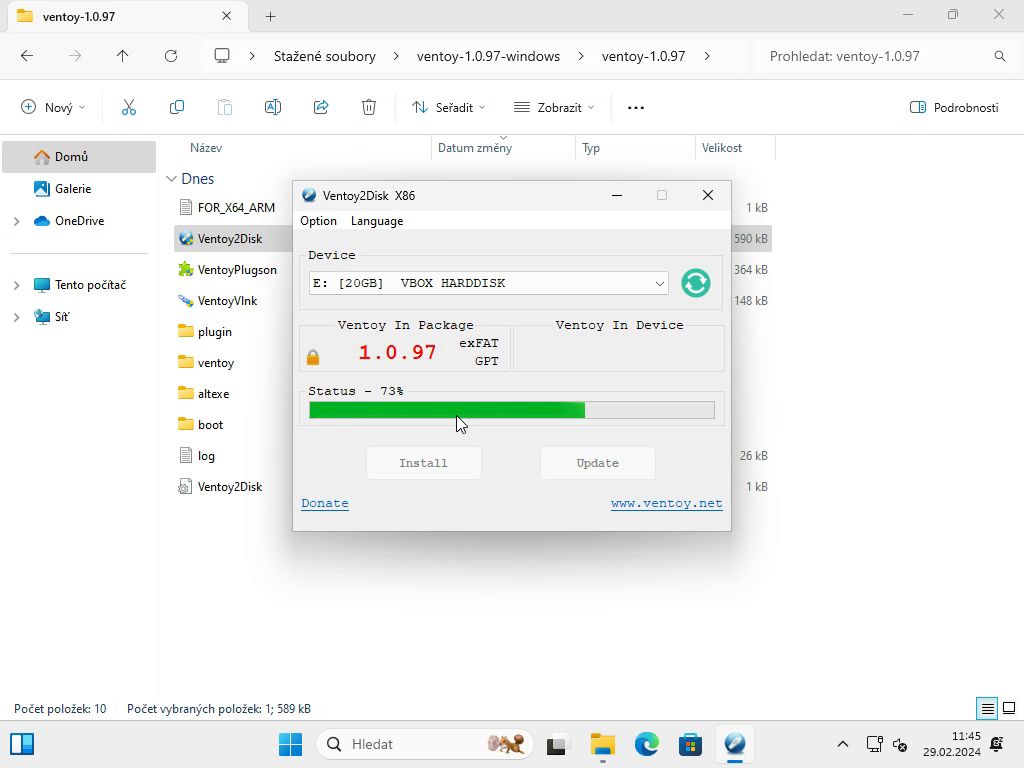
Task: Switch to list details view layout toggle
Action: coord(987,709)
